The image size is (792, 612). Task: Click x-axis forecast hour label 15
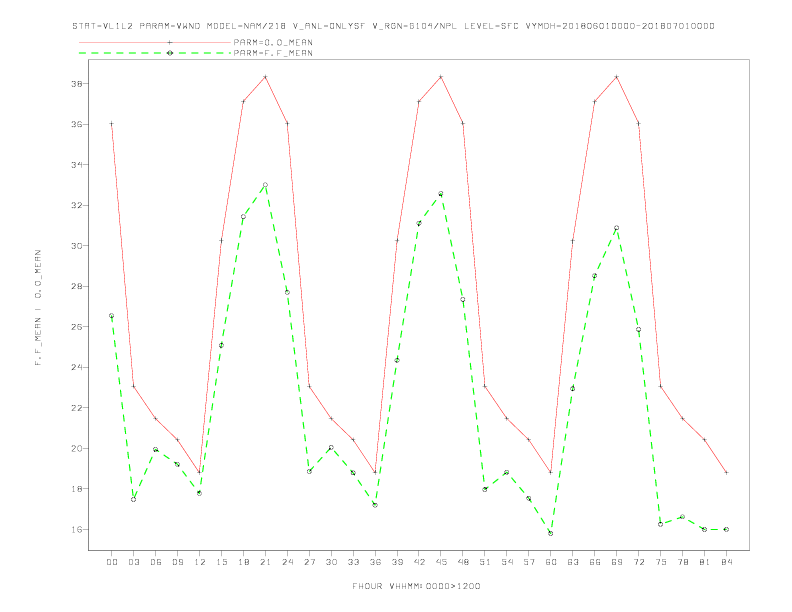tap(221, 562)
